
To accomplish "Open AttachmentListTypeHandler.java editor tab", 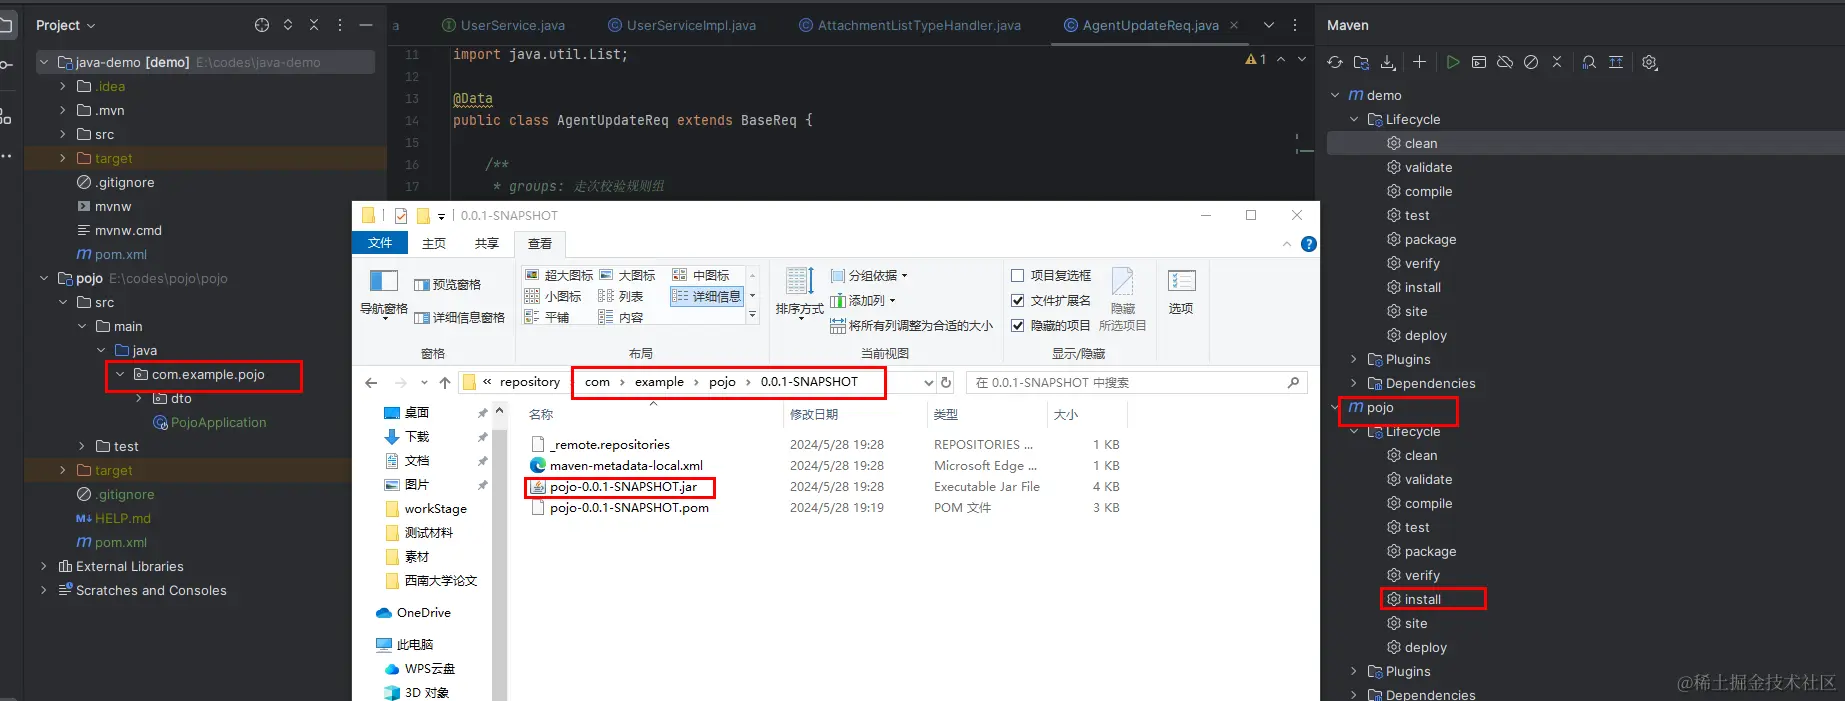I will [910, 25].
